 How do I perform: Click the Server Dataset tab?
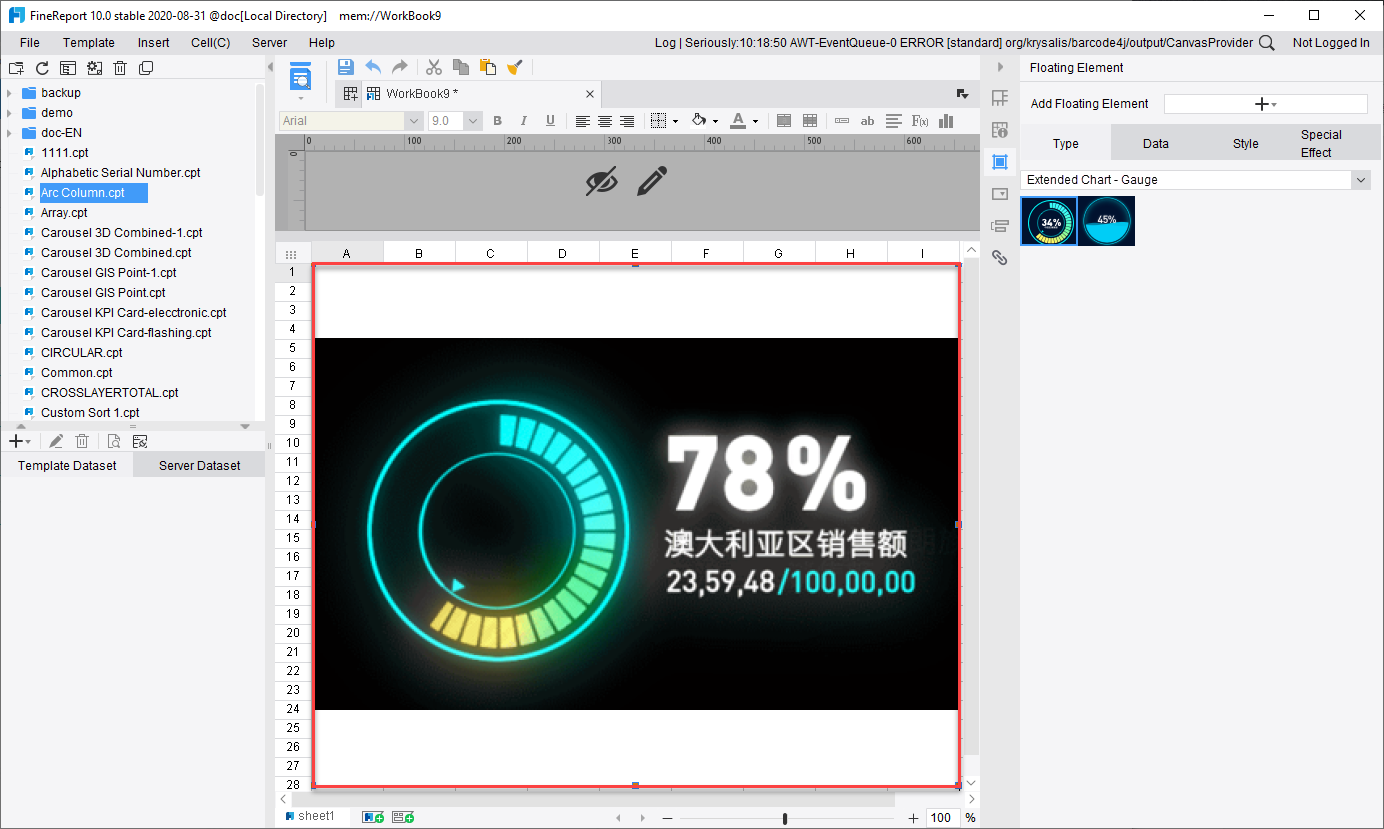[199, 465]
